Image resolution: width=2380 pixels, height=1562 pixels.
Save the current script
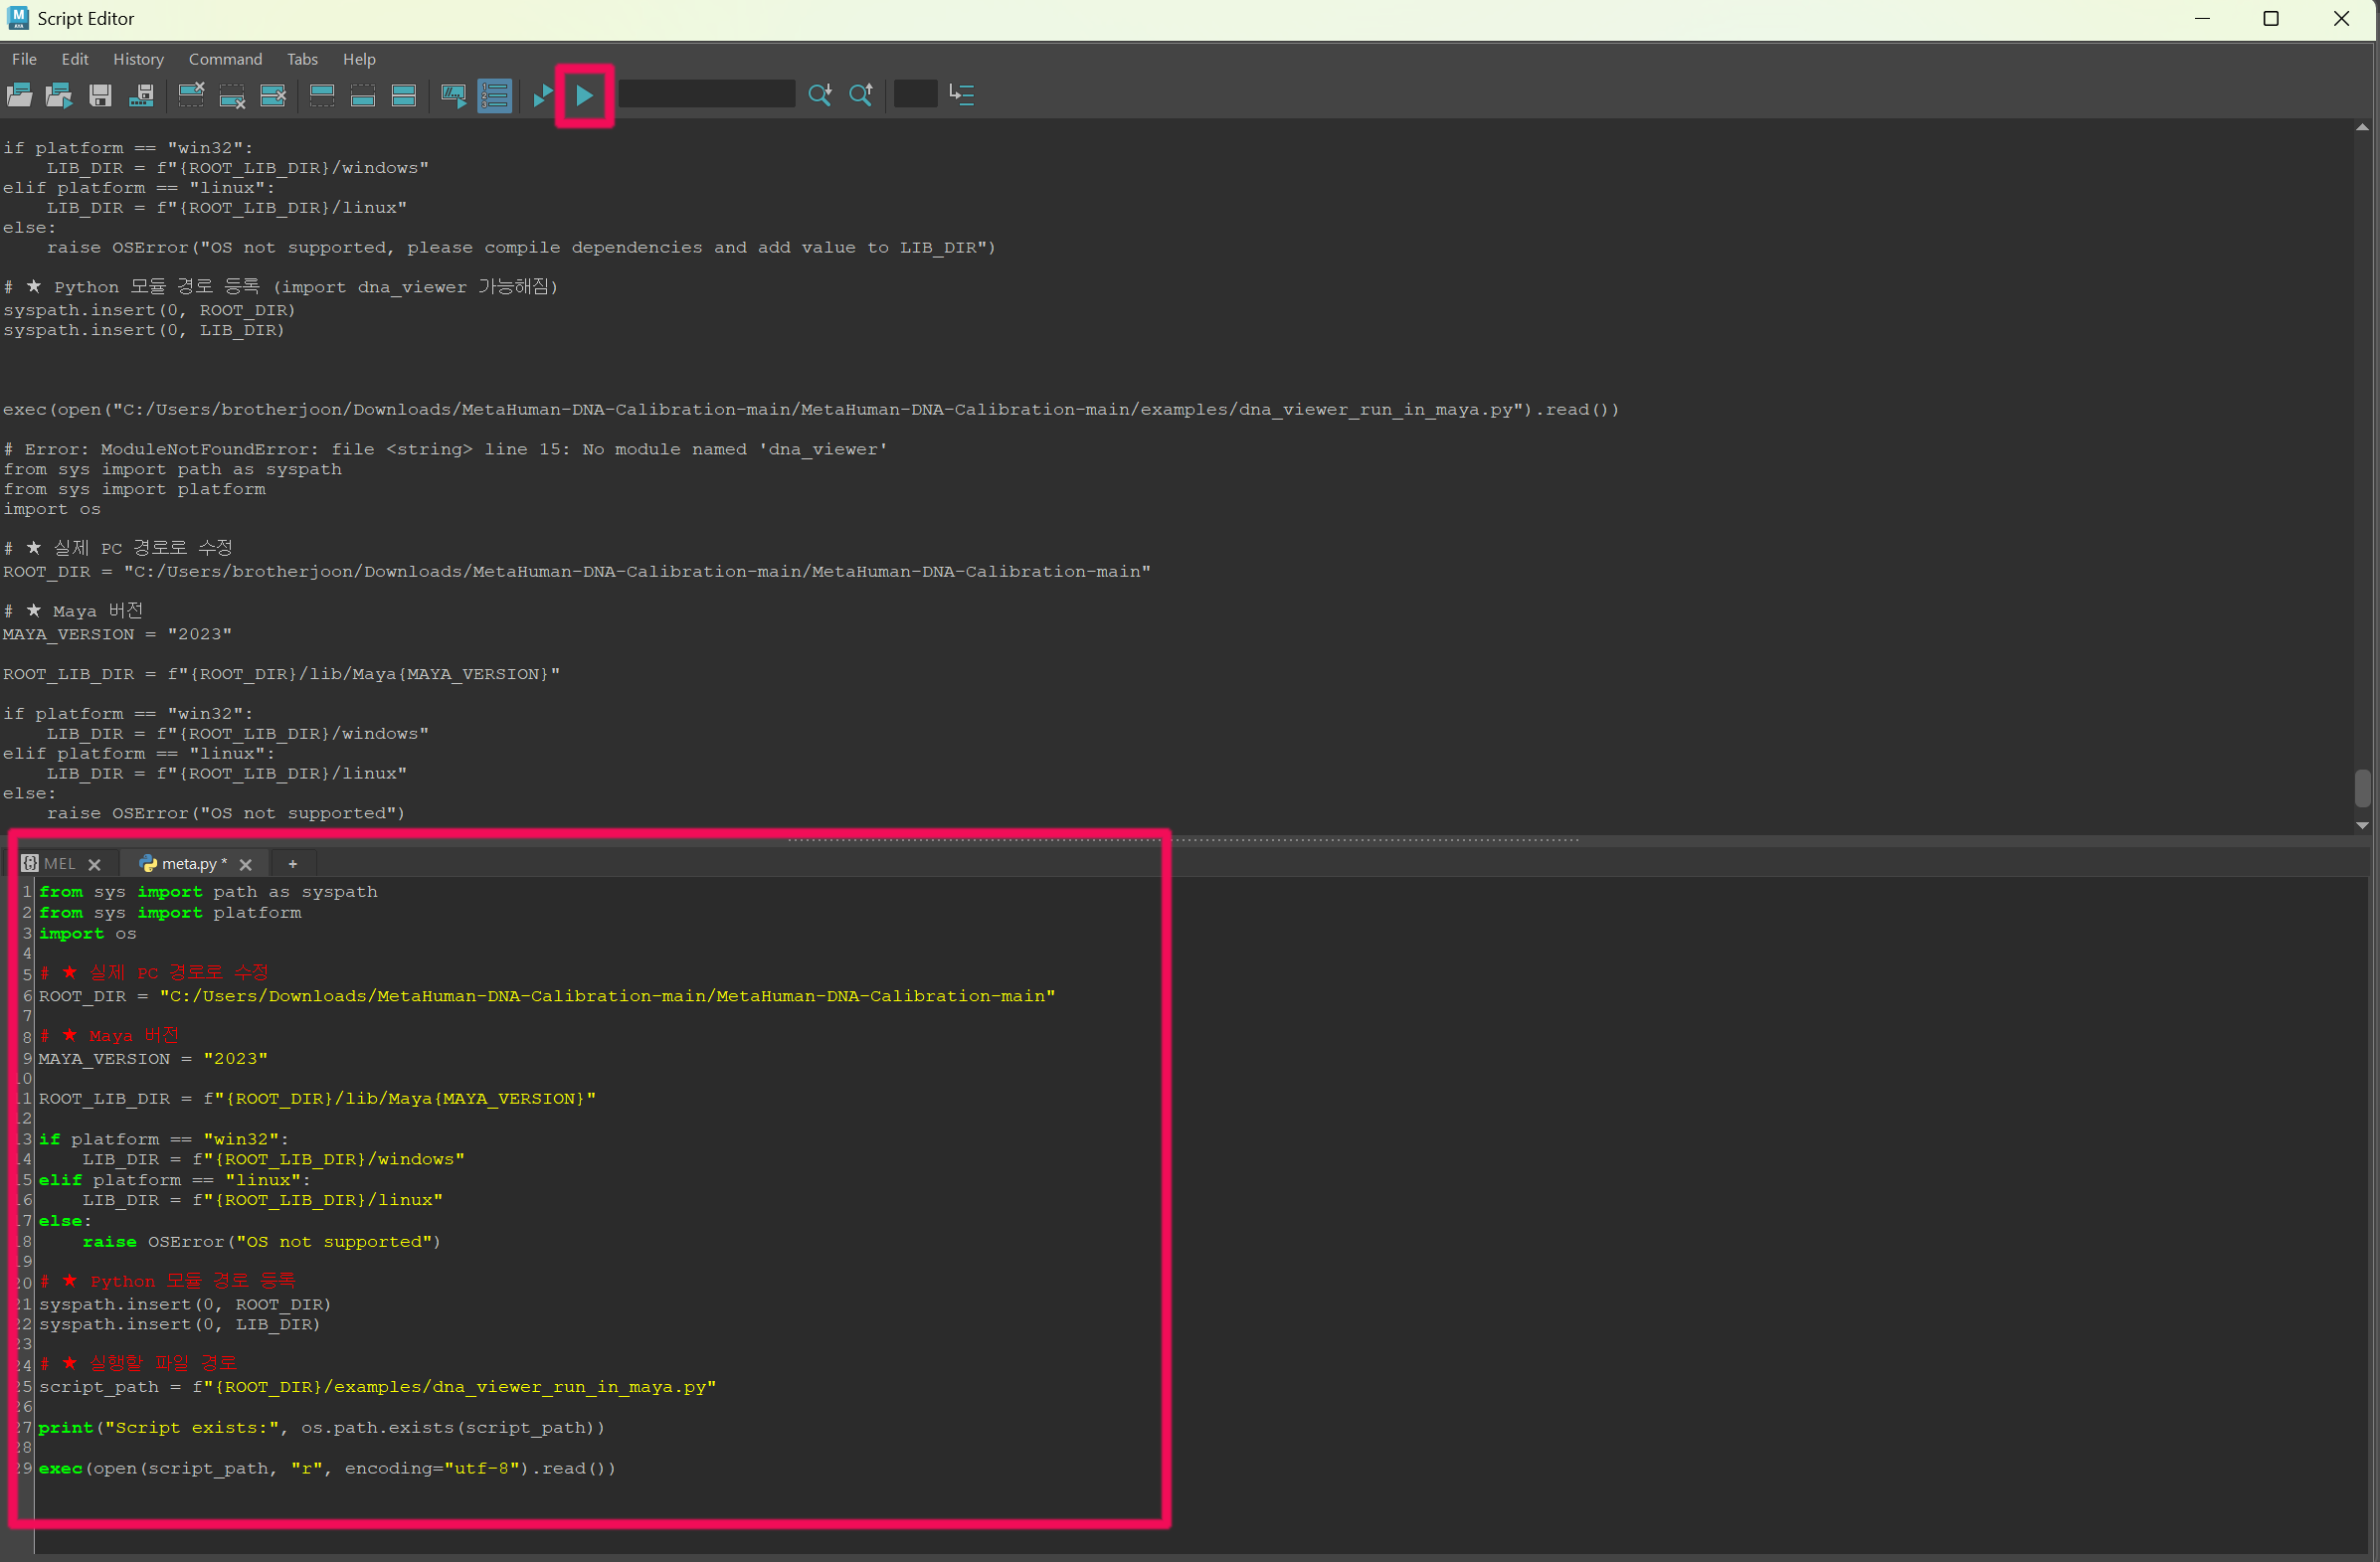point(99,95)
